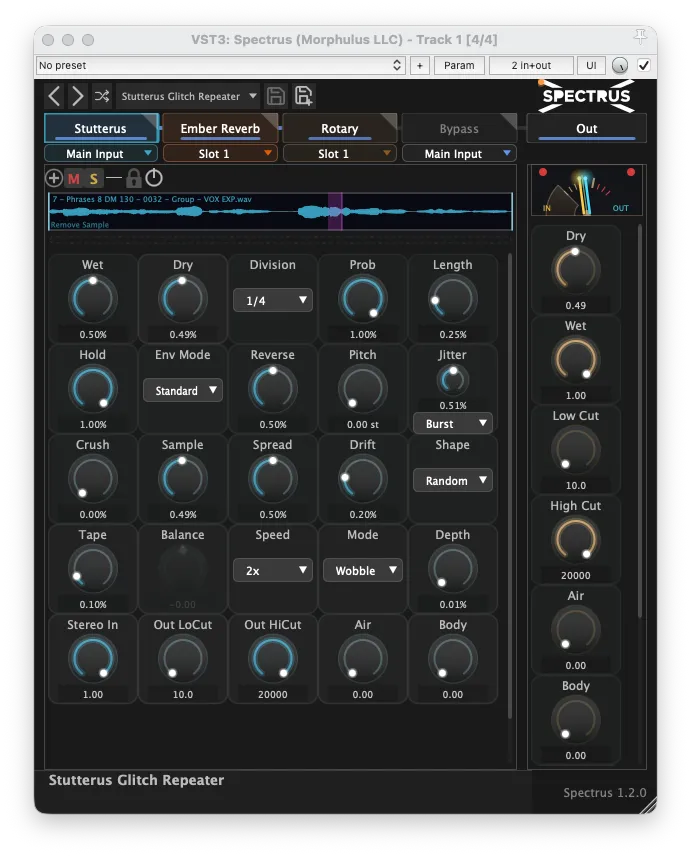The image size is (691, 856).
Task: Open the Stutterus Glitch Repeater preset dropdown
Action: click(x=189, y=97)
